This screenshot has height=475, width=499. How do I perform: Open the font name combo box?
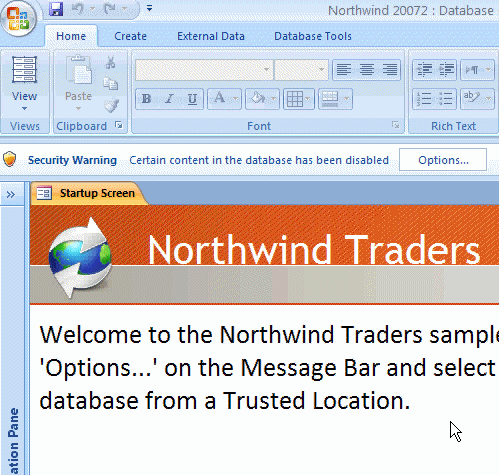(204, 70)
